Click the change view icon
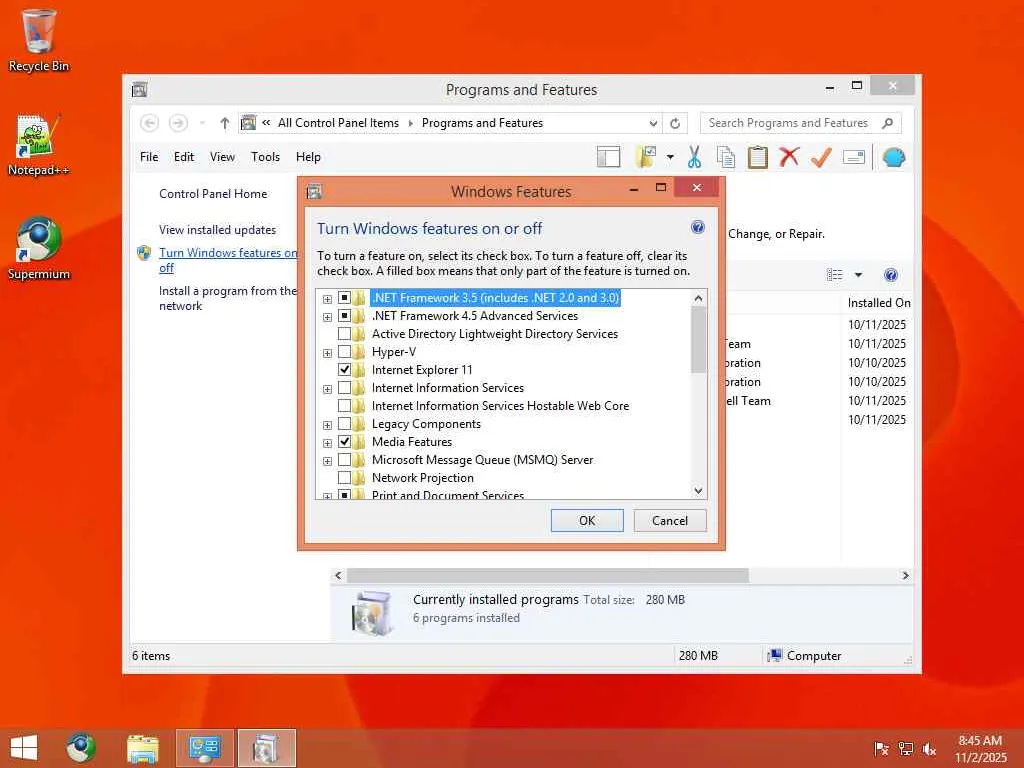This screenshot has width=1024, height=768. tap(835, 275)
